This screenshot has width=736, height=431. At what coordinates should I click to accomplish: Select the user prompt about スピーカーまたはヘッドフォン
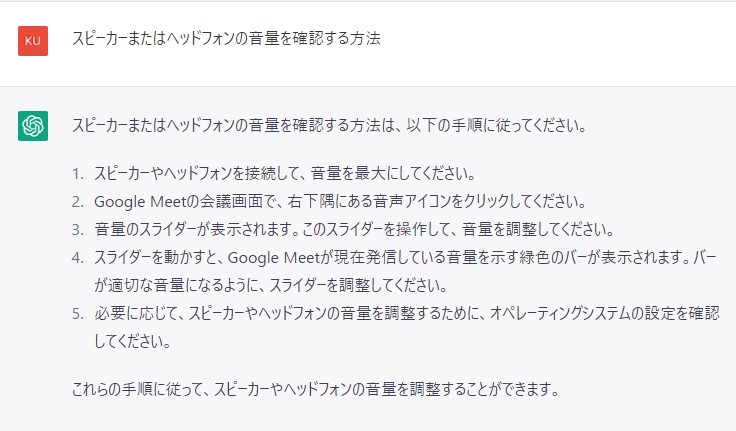(x=226, y=38)
